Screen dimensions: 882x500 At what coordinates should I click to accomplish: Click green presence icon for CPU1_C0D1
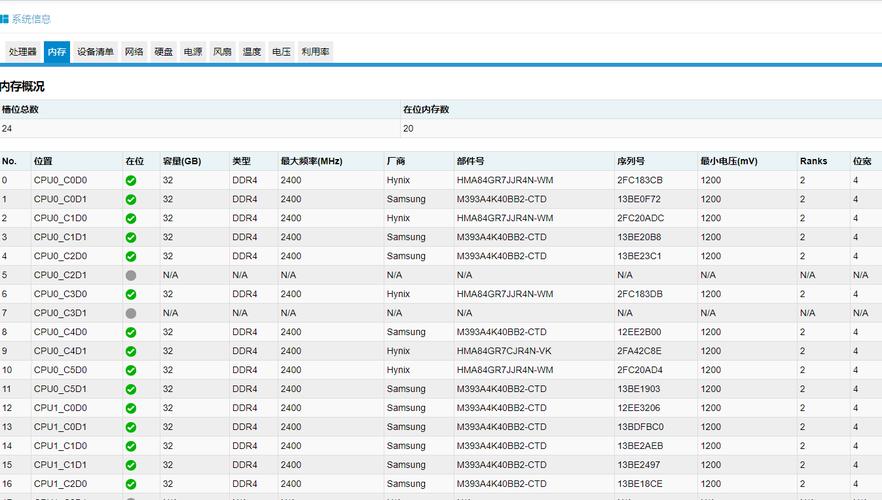130,427
